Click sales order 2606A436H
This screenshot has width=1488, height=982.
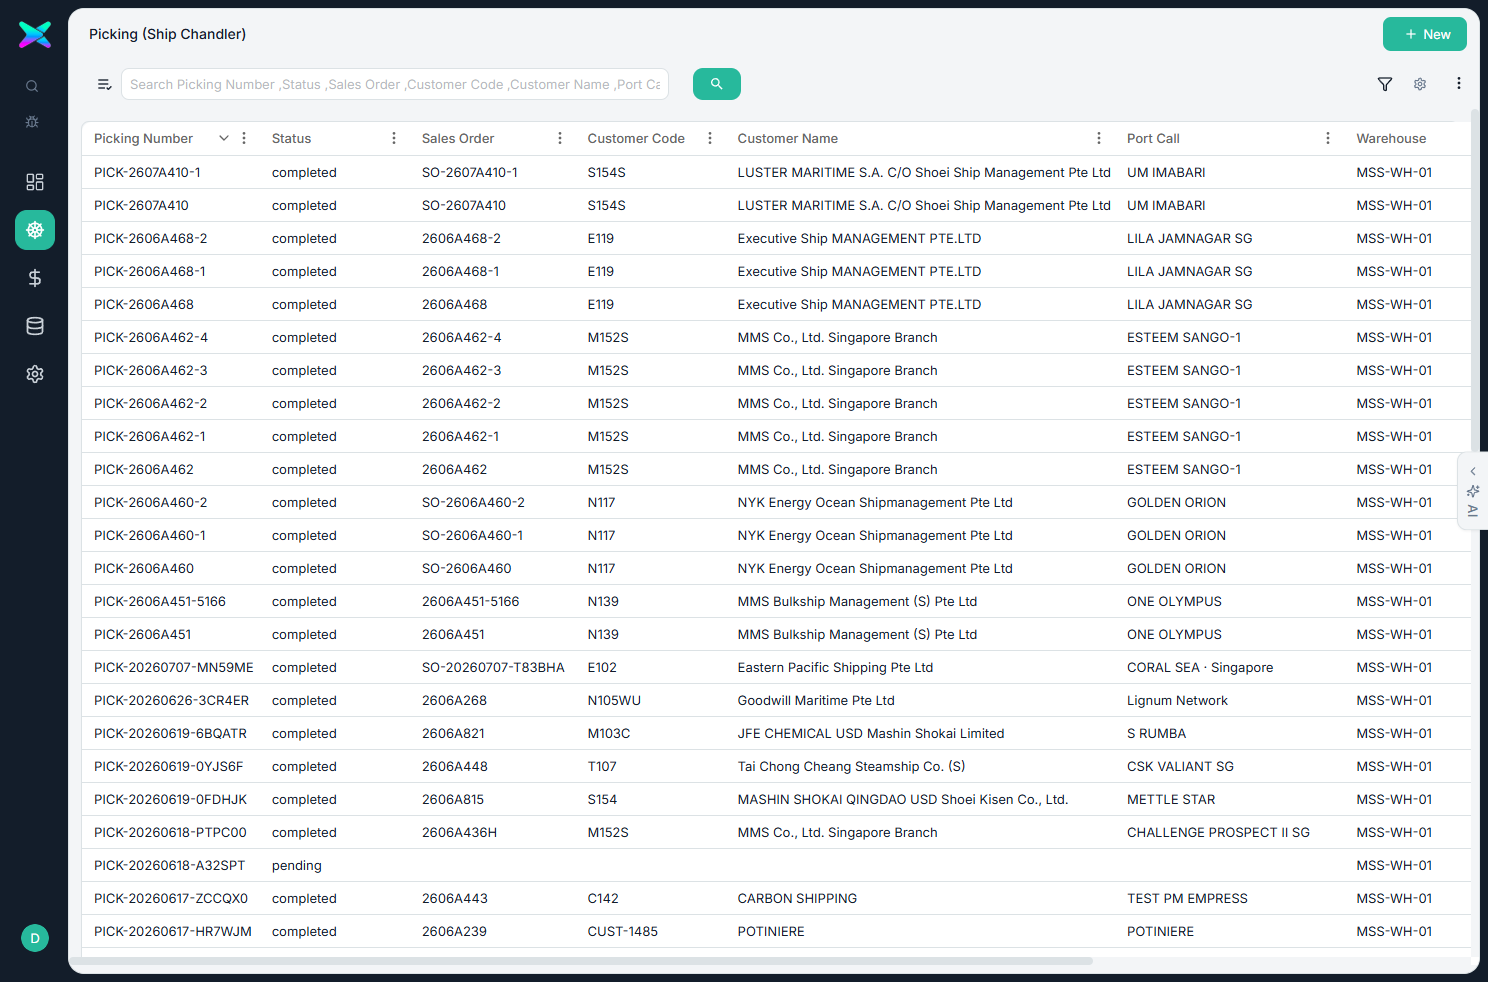[459, 832]
